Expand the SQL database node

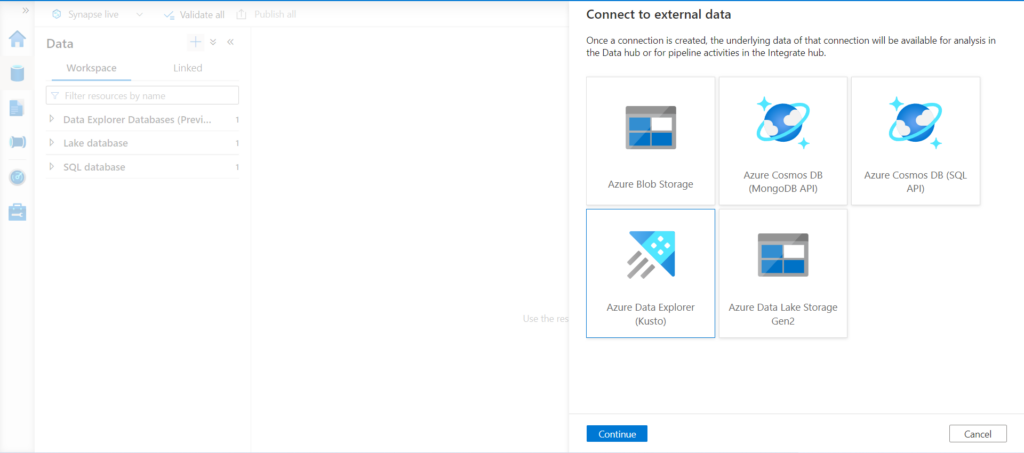[x=52, y=167]
